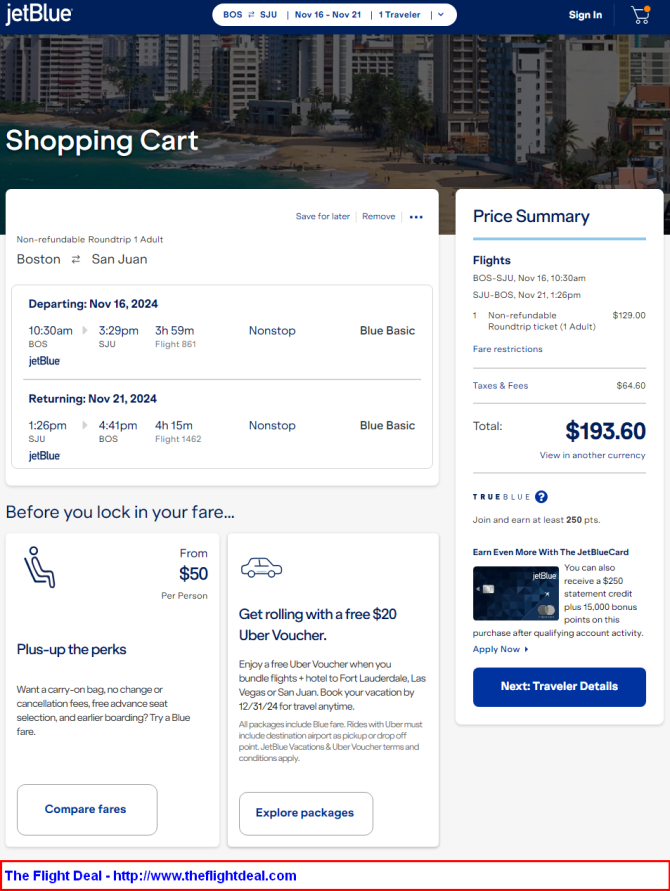Click the Apply Now arrow link
Image resolution: width=670 pixels, height=891 pixels.
coord(501,649)
